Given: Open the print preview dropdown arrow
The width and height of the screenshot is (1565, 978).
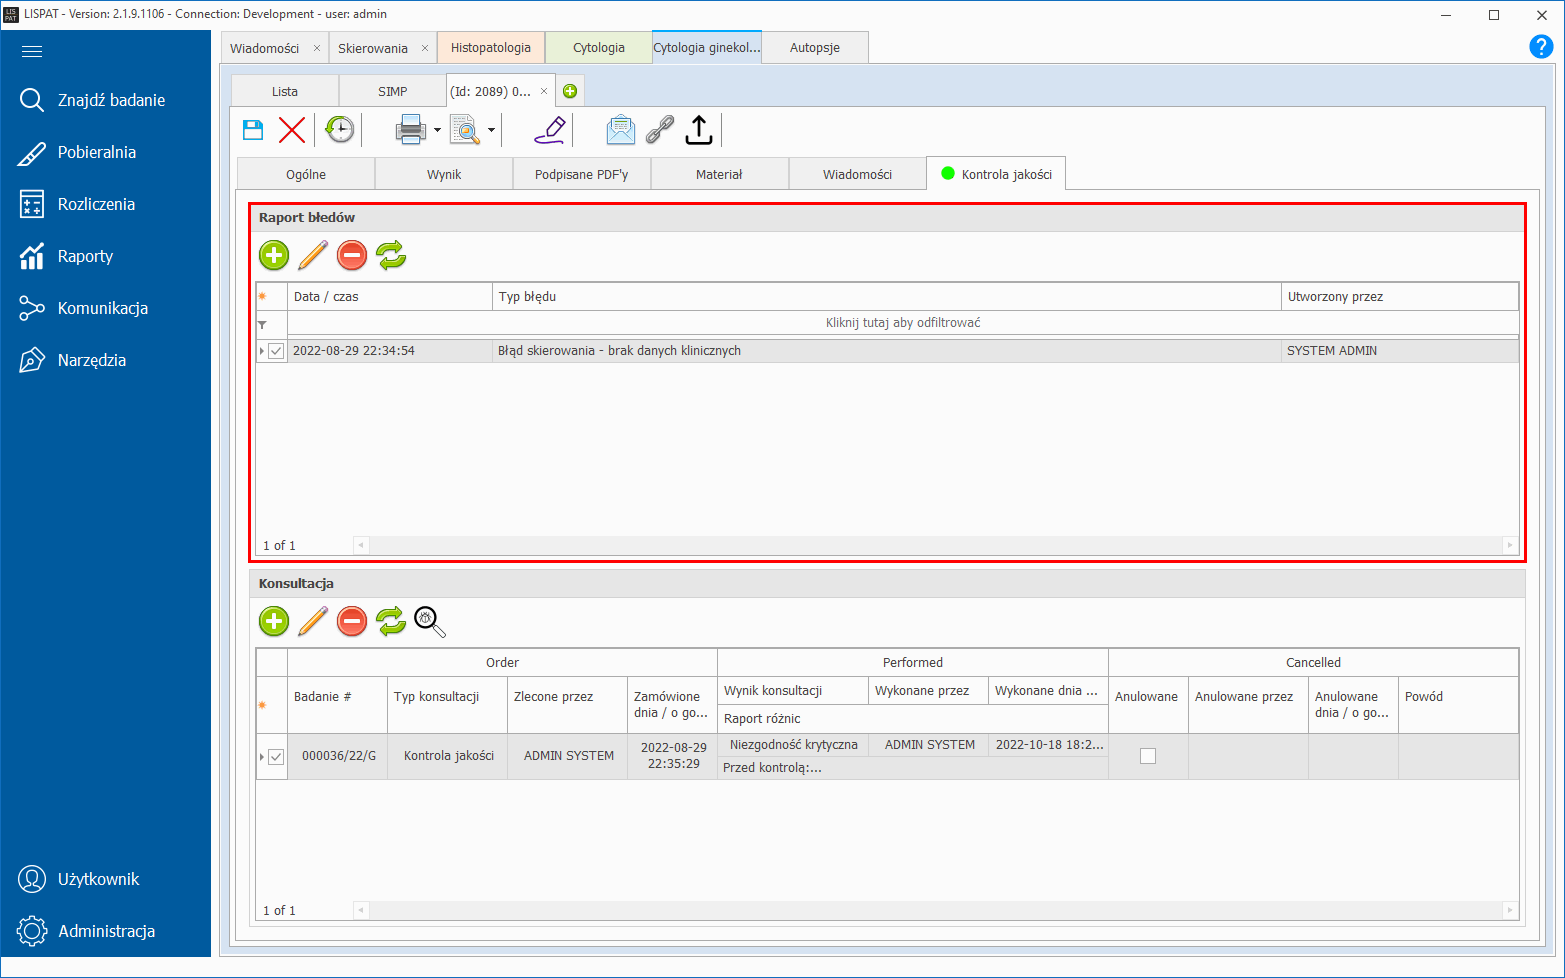Looking at the screenshot, I should [x=491, y=131].
